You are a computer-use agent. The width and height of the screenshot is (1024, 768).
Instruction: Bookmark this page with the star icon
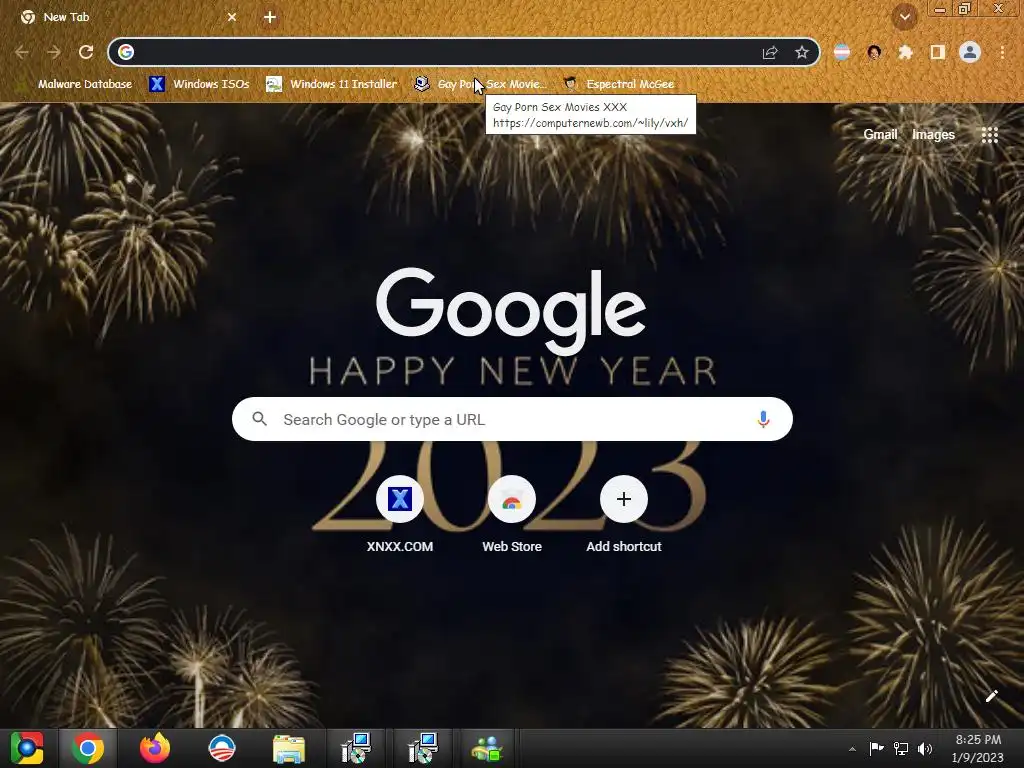(x=802, y=52)
